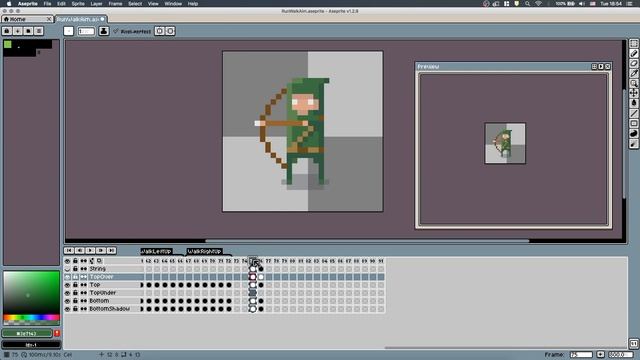Toggle the Pixel-perfect checkbox
The height and width of the screenshot is (360, 640).
click(x=132, y=31)
